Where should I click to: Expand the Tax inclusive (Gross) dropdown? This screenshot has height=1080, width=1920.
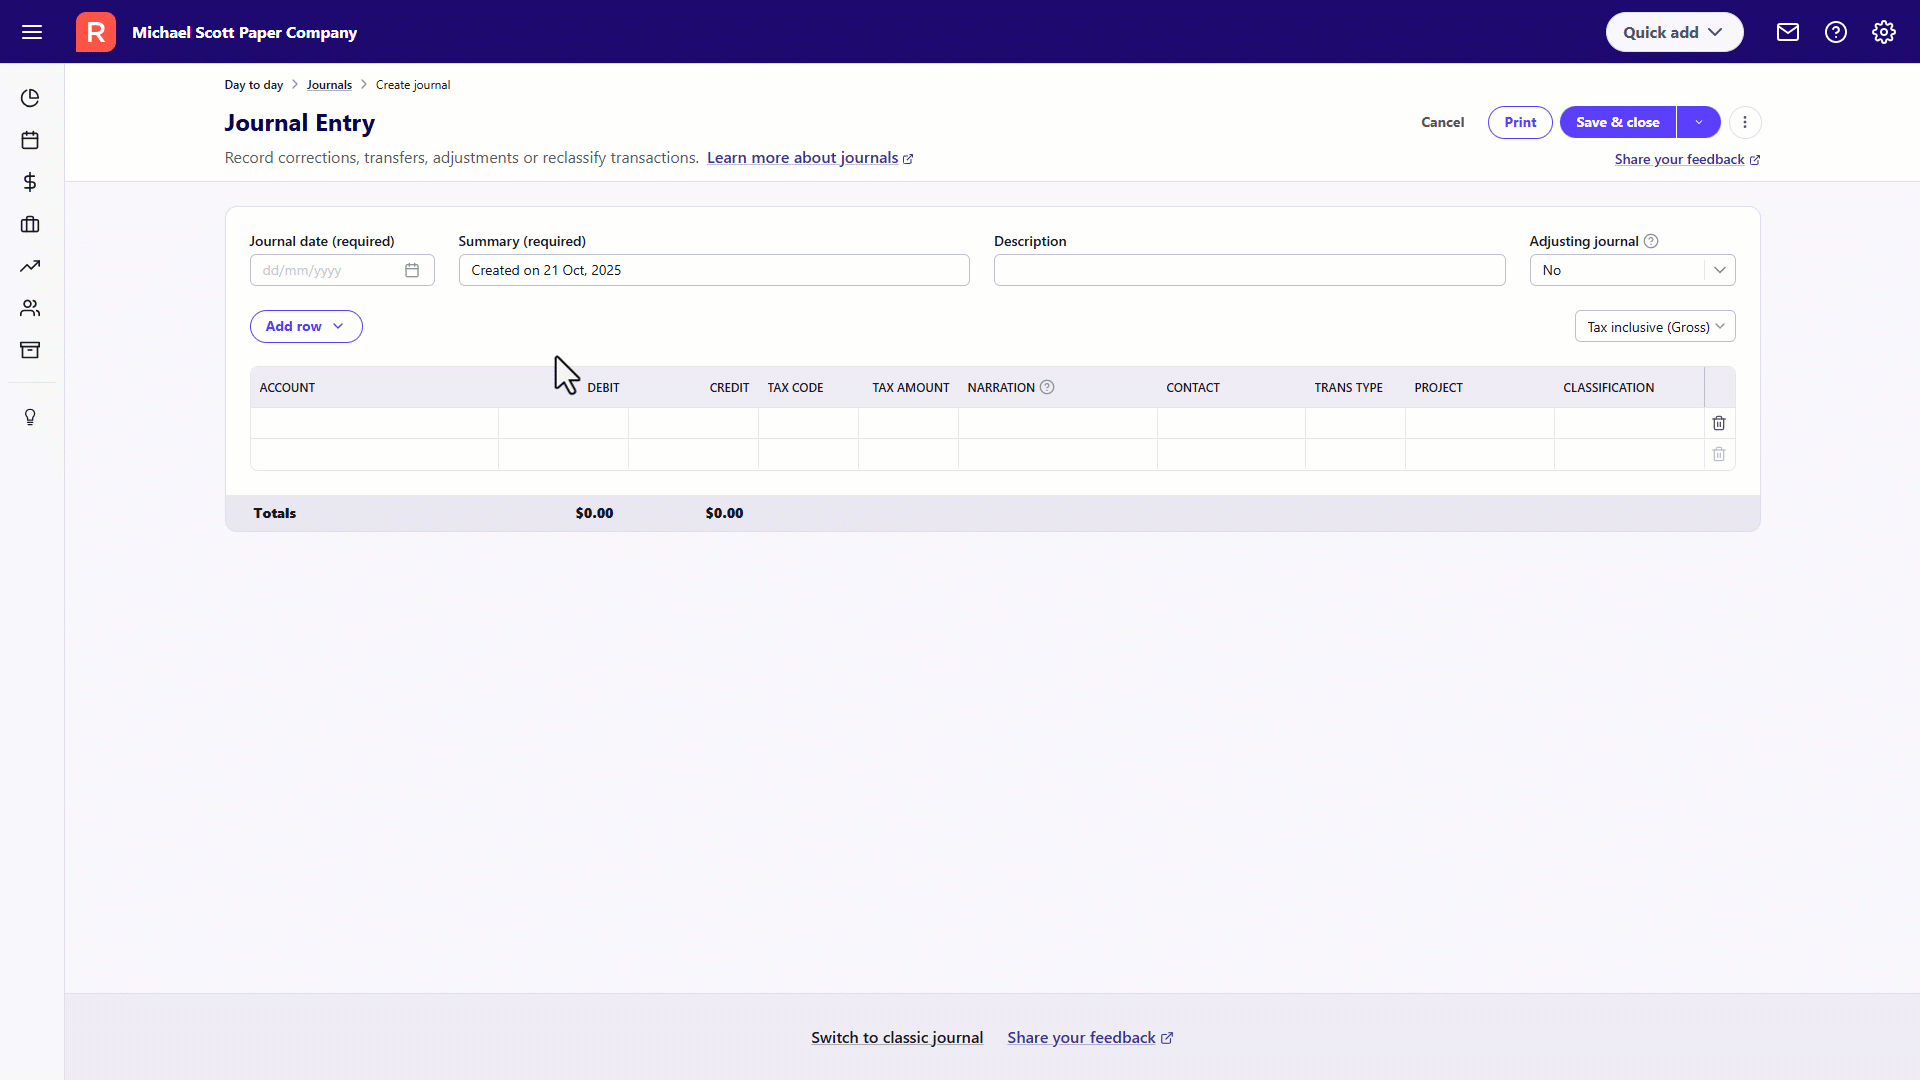click(x=1654, y=327)
